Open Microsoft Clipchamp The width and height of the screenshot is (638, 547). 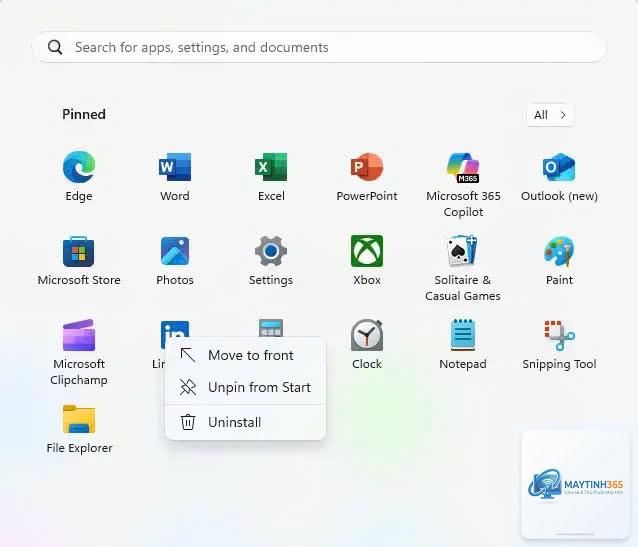point(79,335)
